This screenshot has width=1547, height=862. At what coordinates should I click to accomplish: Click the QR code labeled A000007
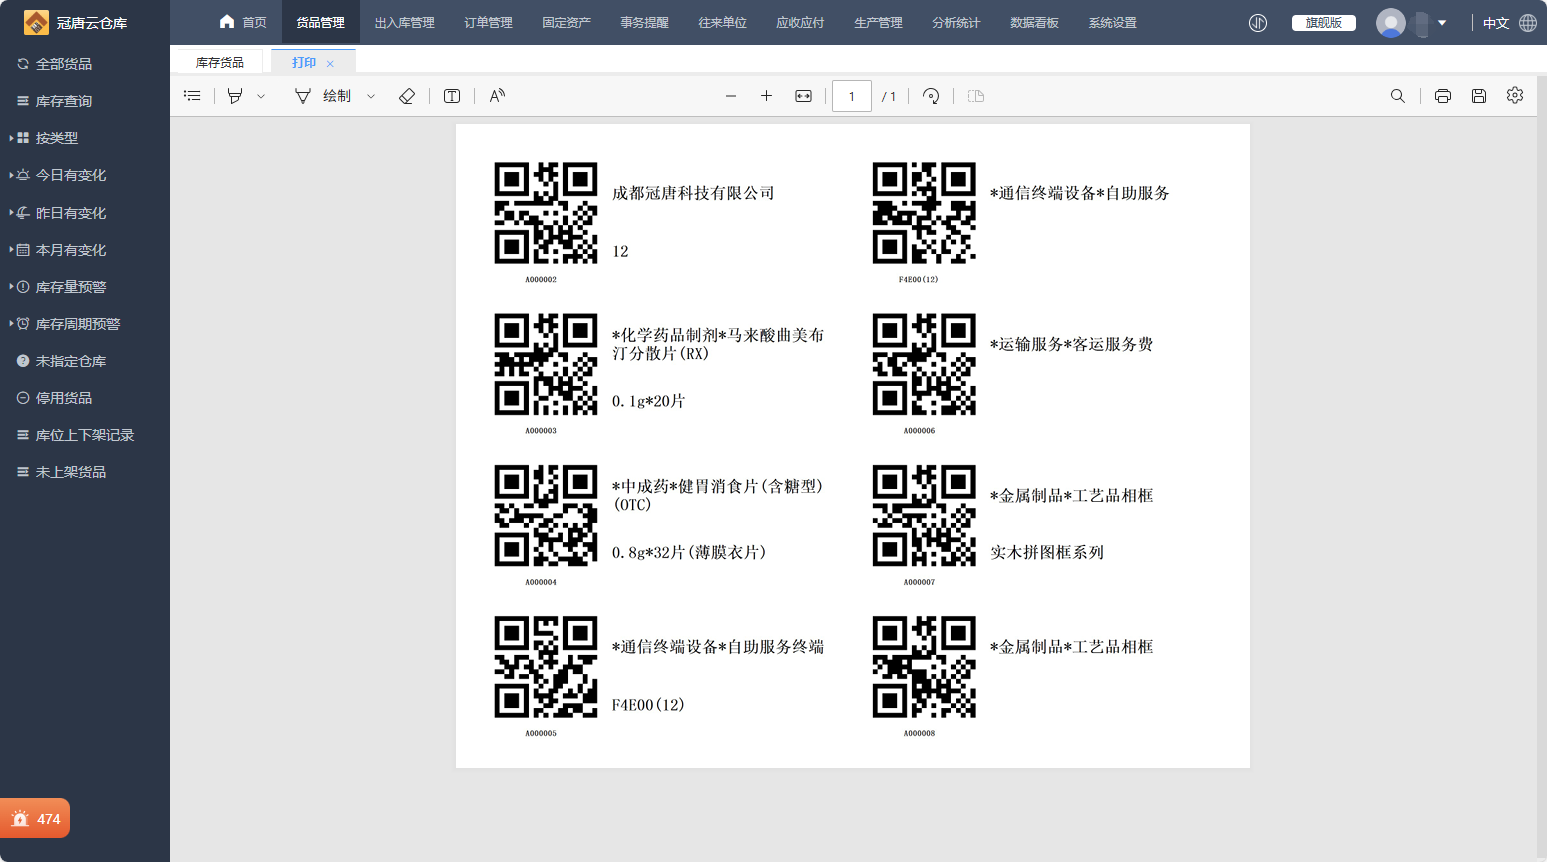pos(924,515)
